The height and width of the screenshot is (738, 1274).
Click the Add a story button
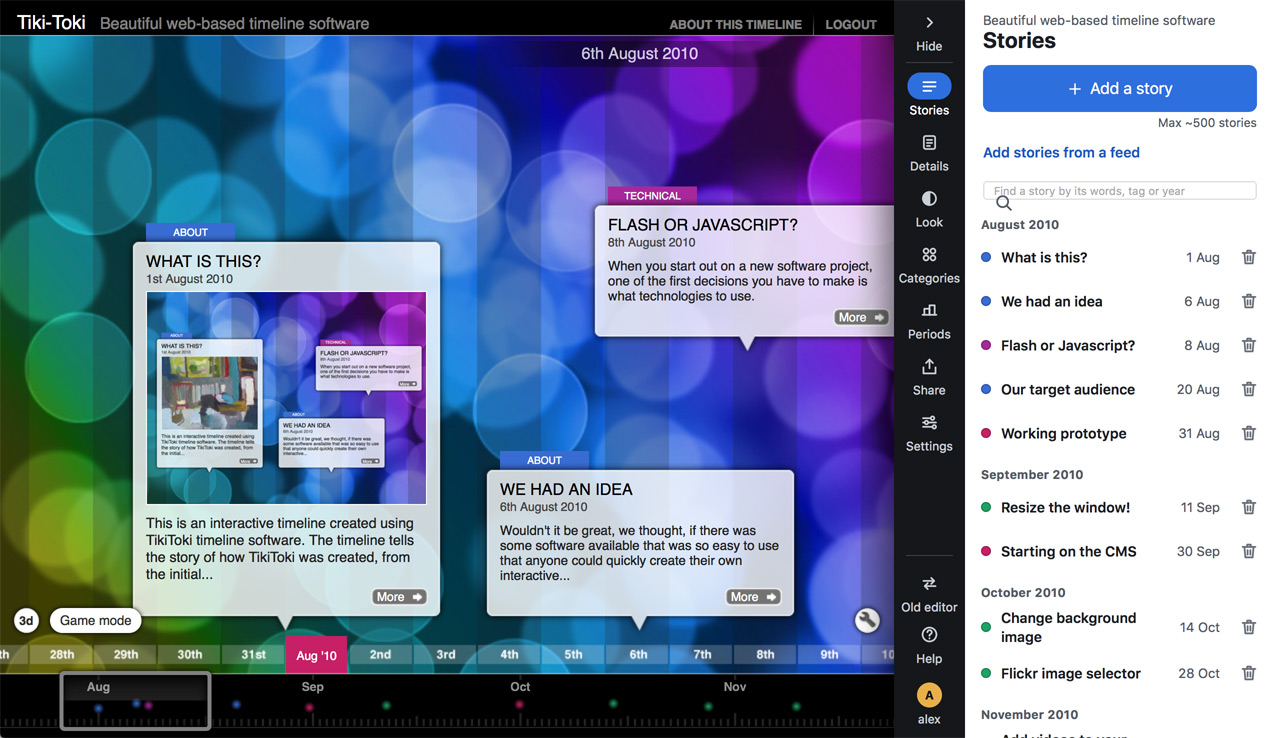tap(1120, 88)
